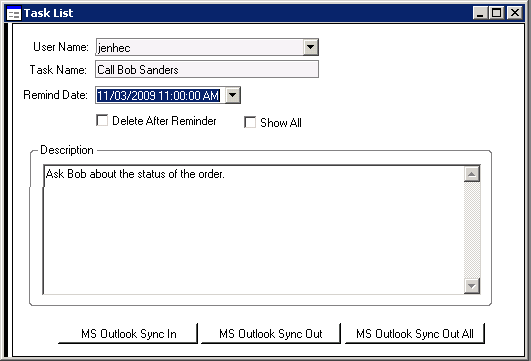Click the MS Outlook Sync Out button
Viewport: 531px width, 361px height.
coord(271,334)
